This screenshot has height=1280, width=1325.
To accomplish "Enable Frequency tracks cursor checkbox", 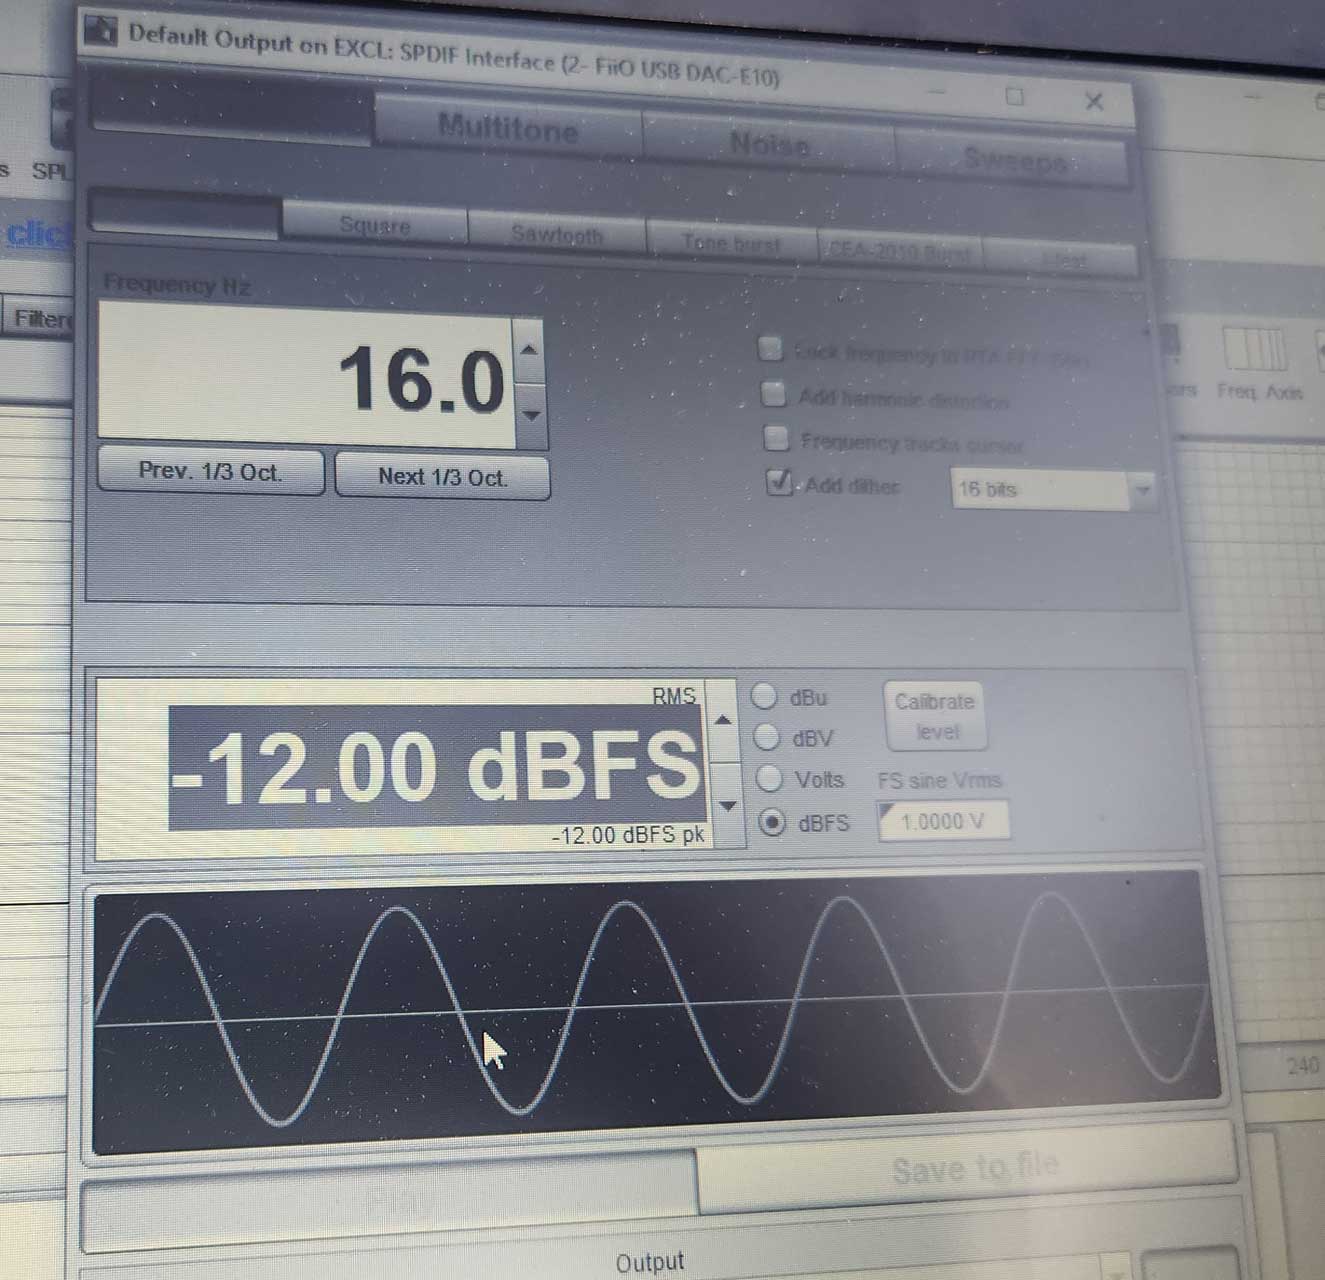I will pyautogui.click(x=776, y=438).
